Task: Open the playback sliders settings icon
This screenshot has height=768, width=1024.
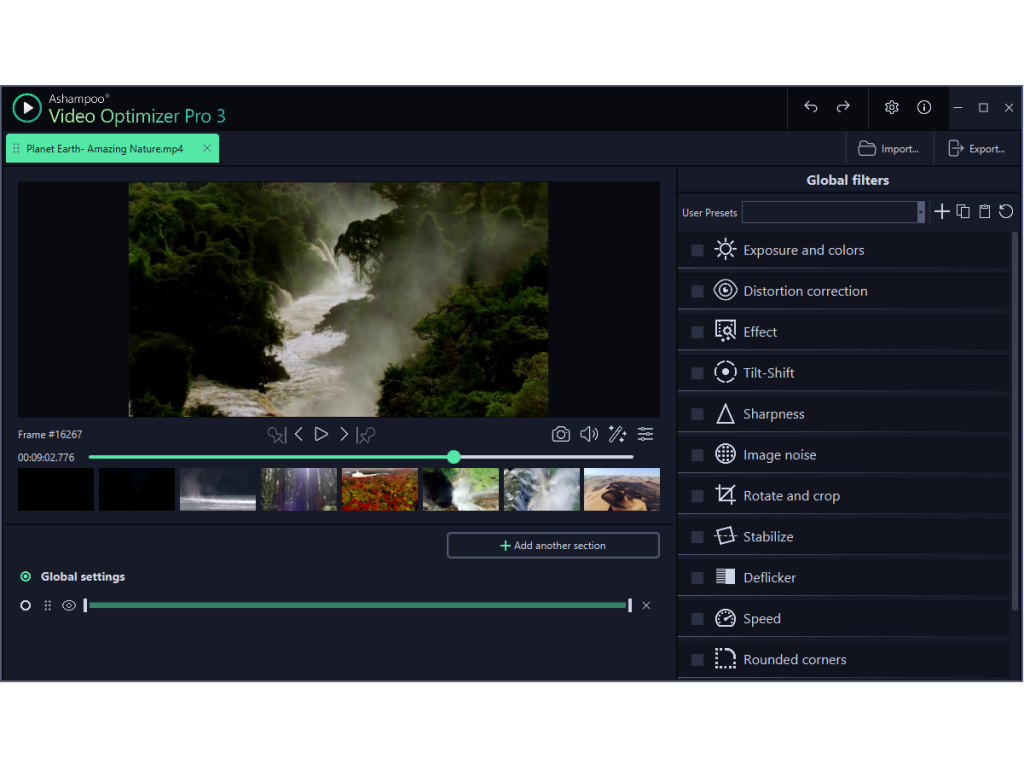Action: tap(646, 434)
